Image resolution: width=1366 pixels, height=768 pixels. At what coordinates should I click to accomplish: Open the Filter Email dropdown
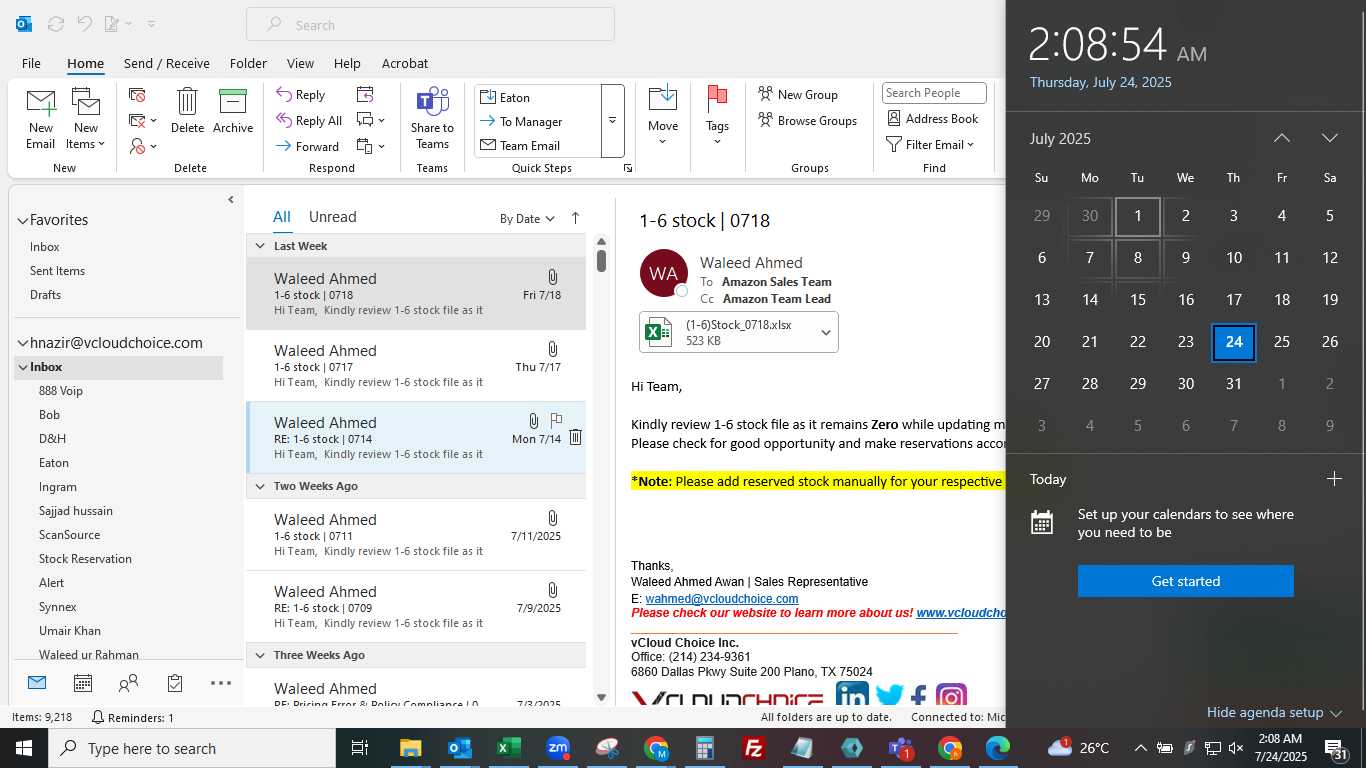[x=930, y=144]
